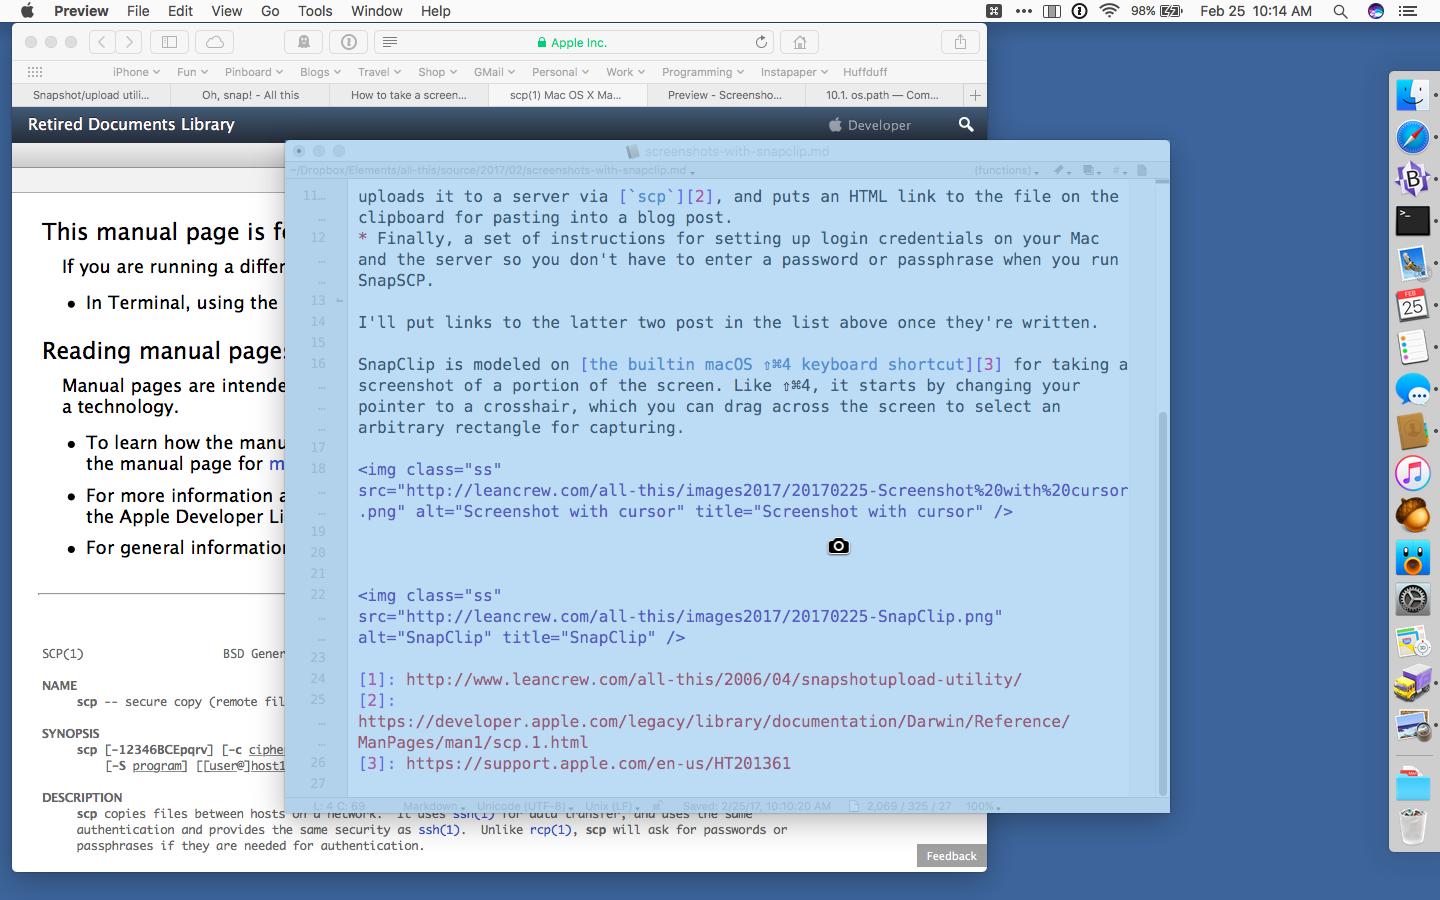Click the Safari sidebar toggle button
Image resolution: width=1440 pixels, height=900 pixels.
coord(169,42)
